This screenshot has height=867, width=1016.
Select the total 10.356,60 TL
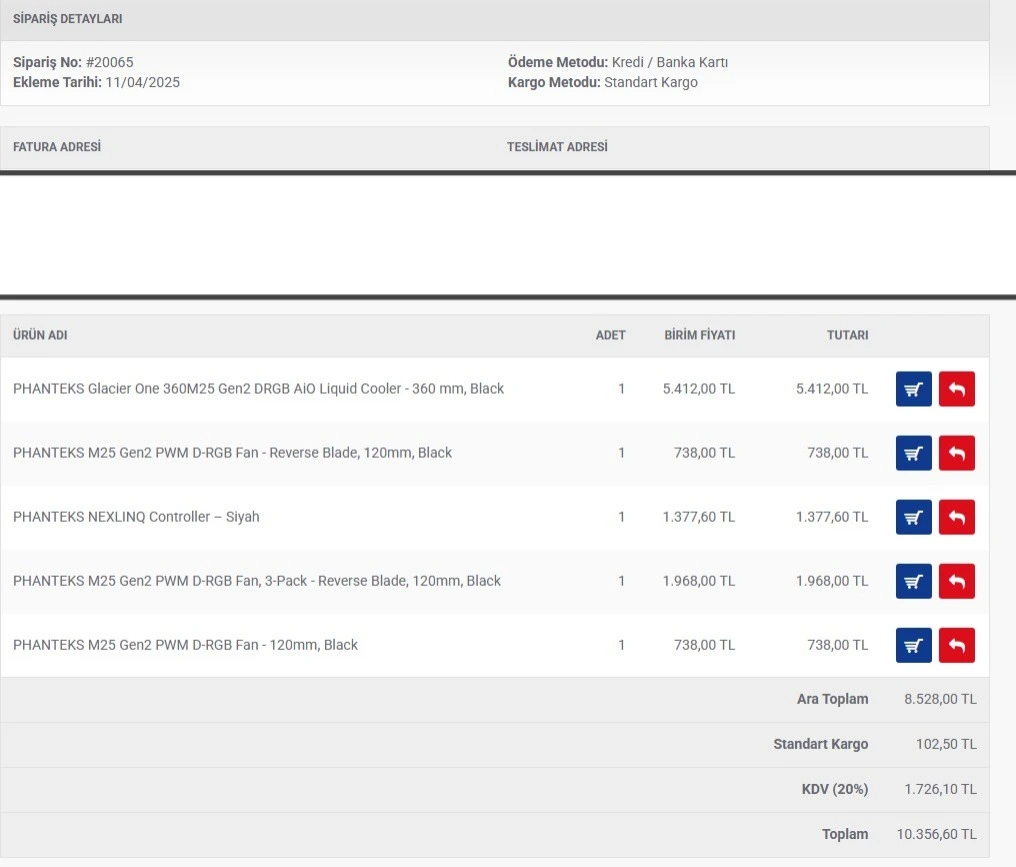(x=936, y=835)
